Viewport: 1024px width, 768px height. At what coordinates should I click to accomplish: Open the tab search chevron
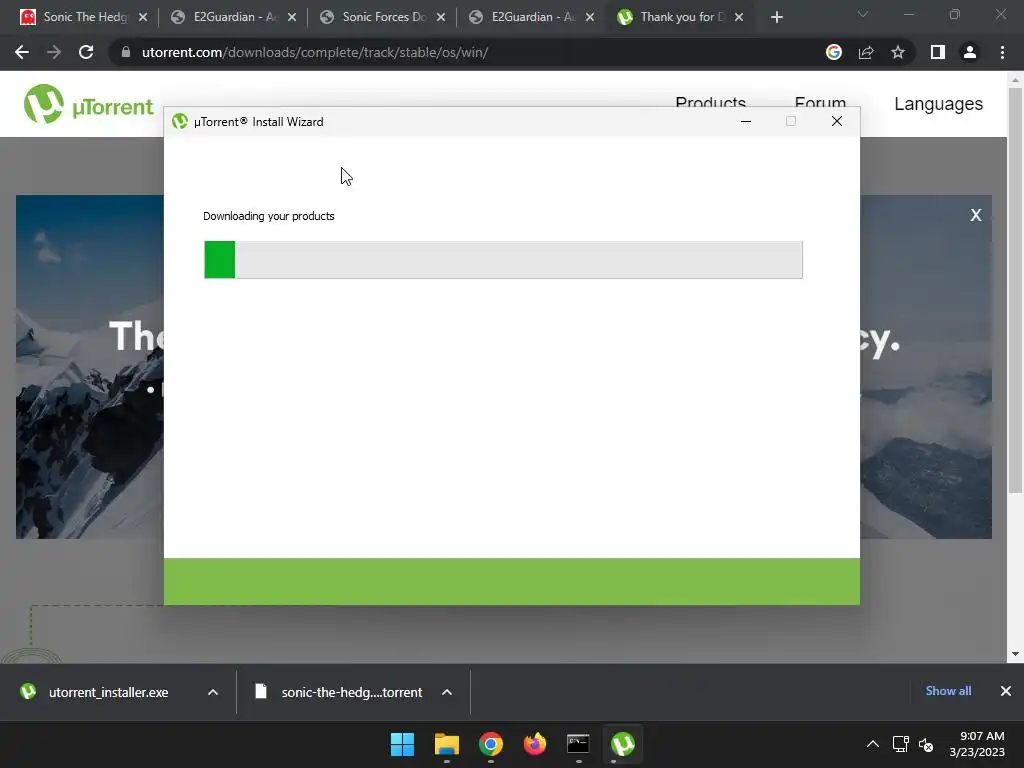(x=863, y=14)
